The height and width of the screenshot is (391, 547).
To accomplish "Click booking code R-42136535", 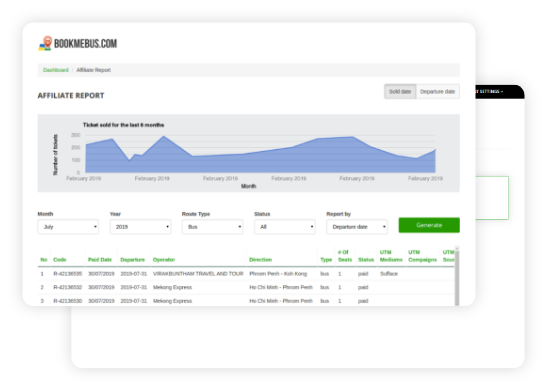I will click(x=68, y=274).
